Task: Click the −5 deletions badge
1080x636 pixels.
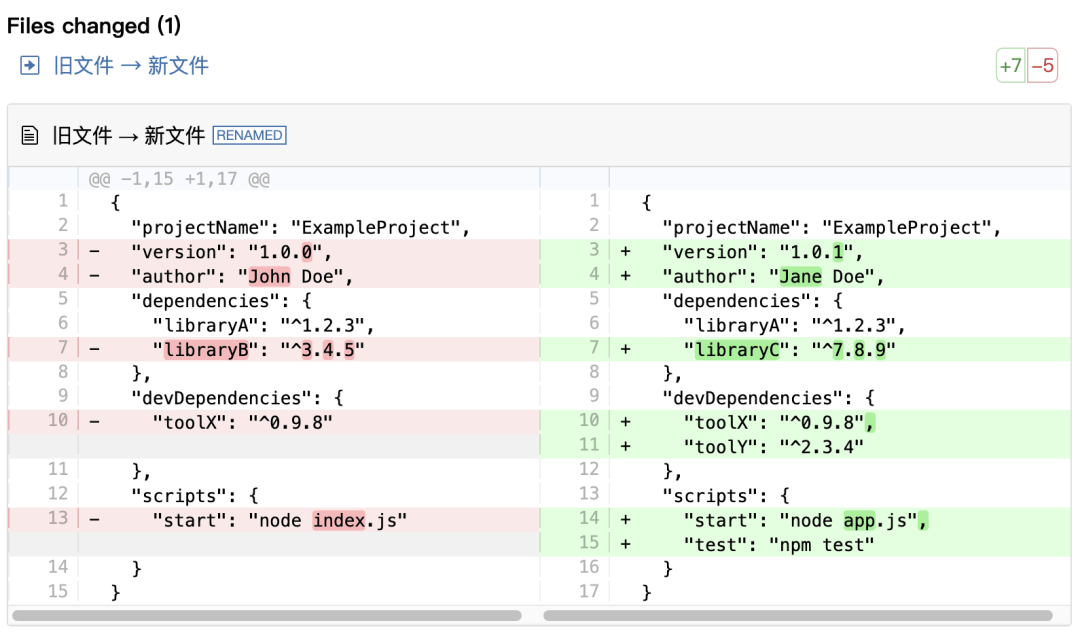Action: click(x=1042, y=66)
